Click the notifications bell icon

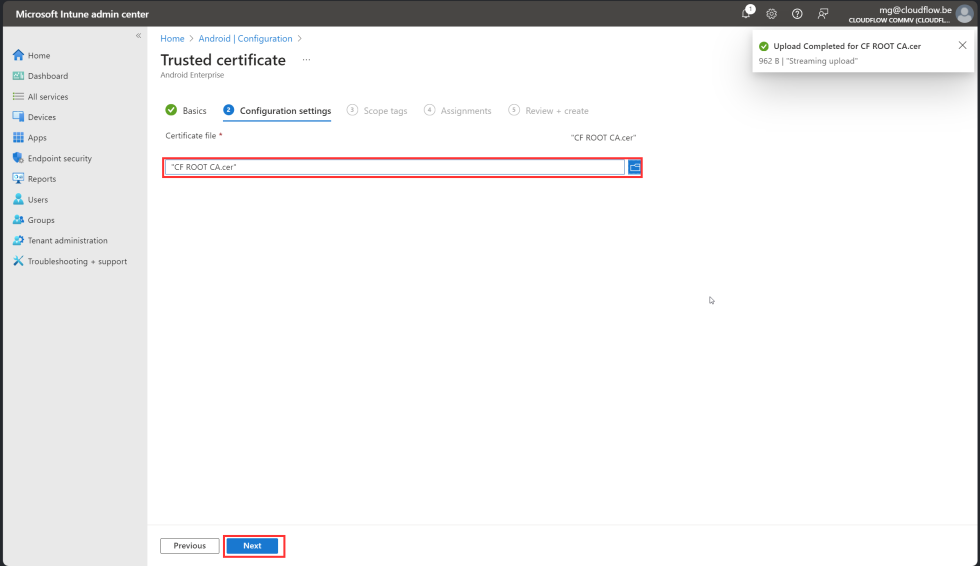click(746, 14)
